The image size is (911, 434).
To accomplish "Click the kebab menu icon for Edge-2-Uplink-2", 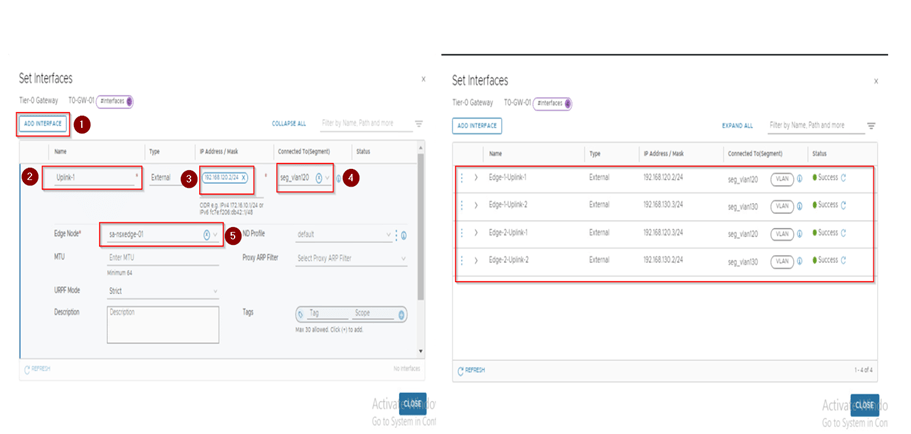I will [x=461, y=260].
